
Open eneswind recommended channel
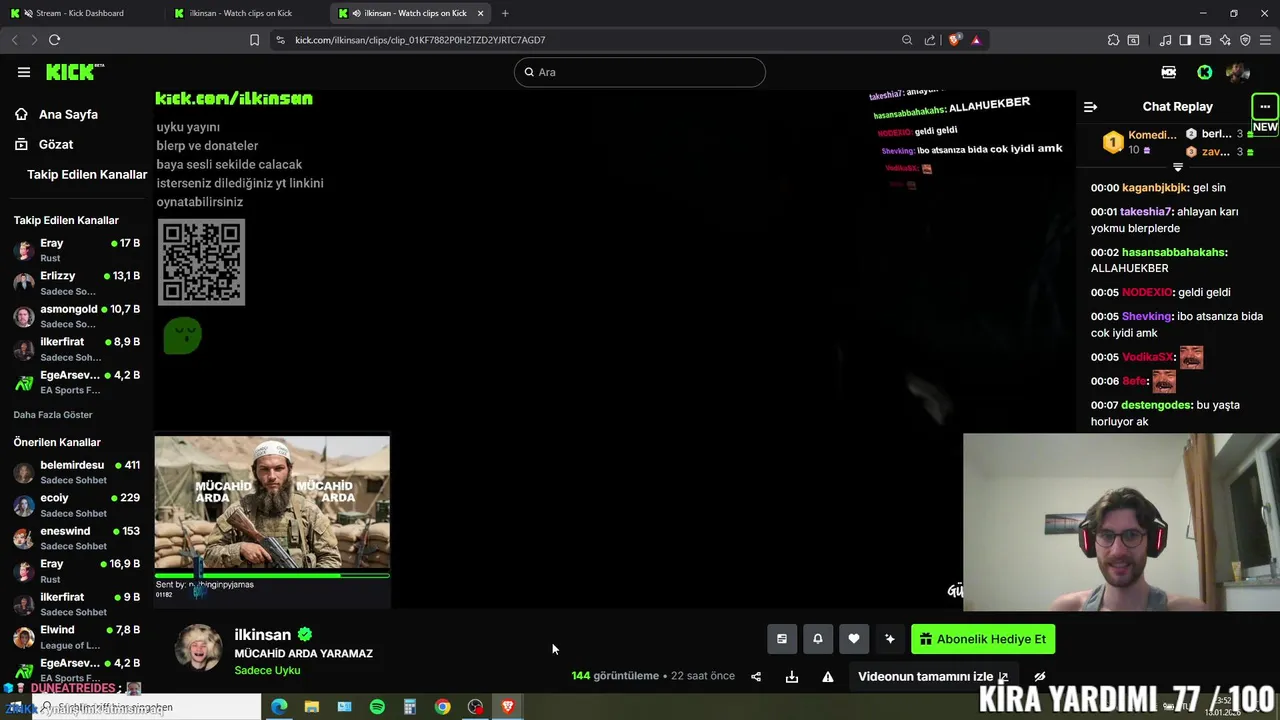click(77, 538)
